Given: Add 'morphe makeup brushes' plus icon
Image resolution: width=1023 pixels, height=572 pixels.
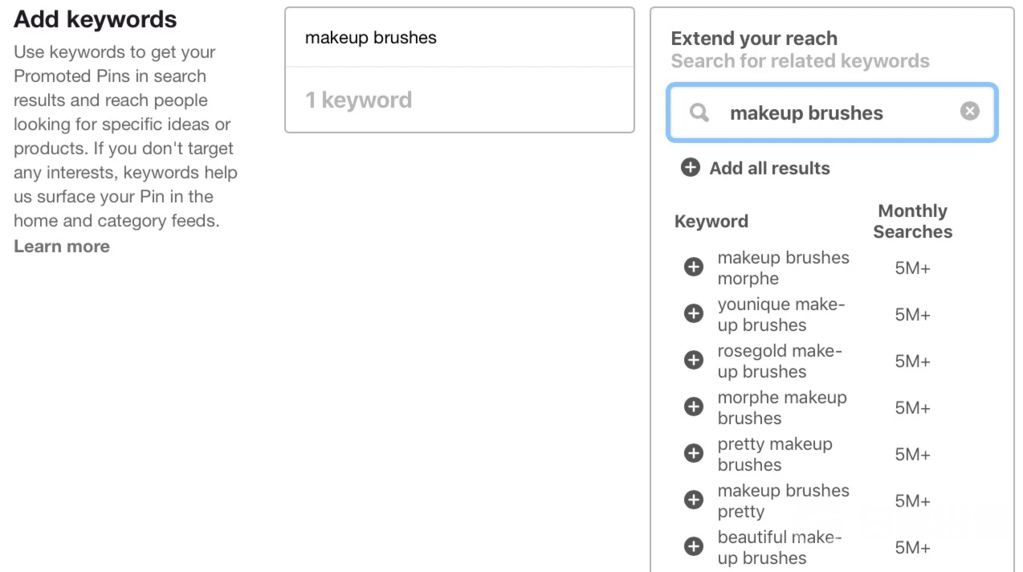Looking at the screenshot, I should point(693,407).
